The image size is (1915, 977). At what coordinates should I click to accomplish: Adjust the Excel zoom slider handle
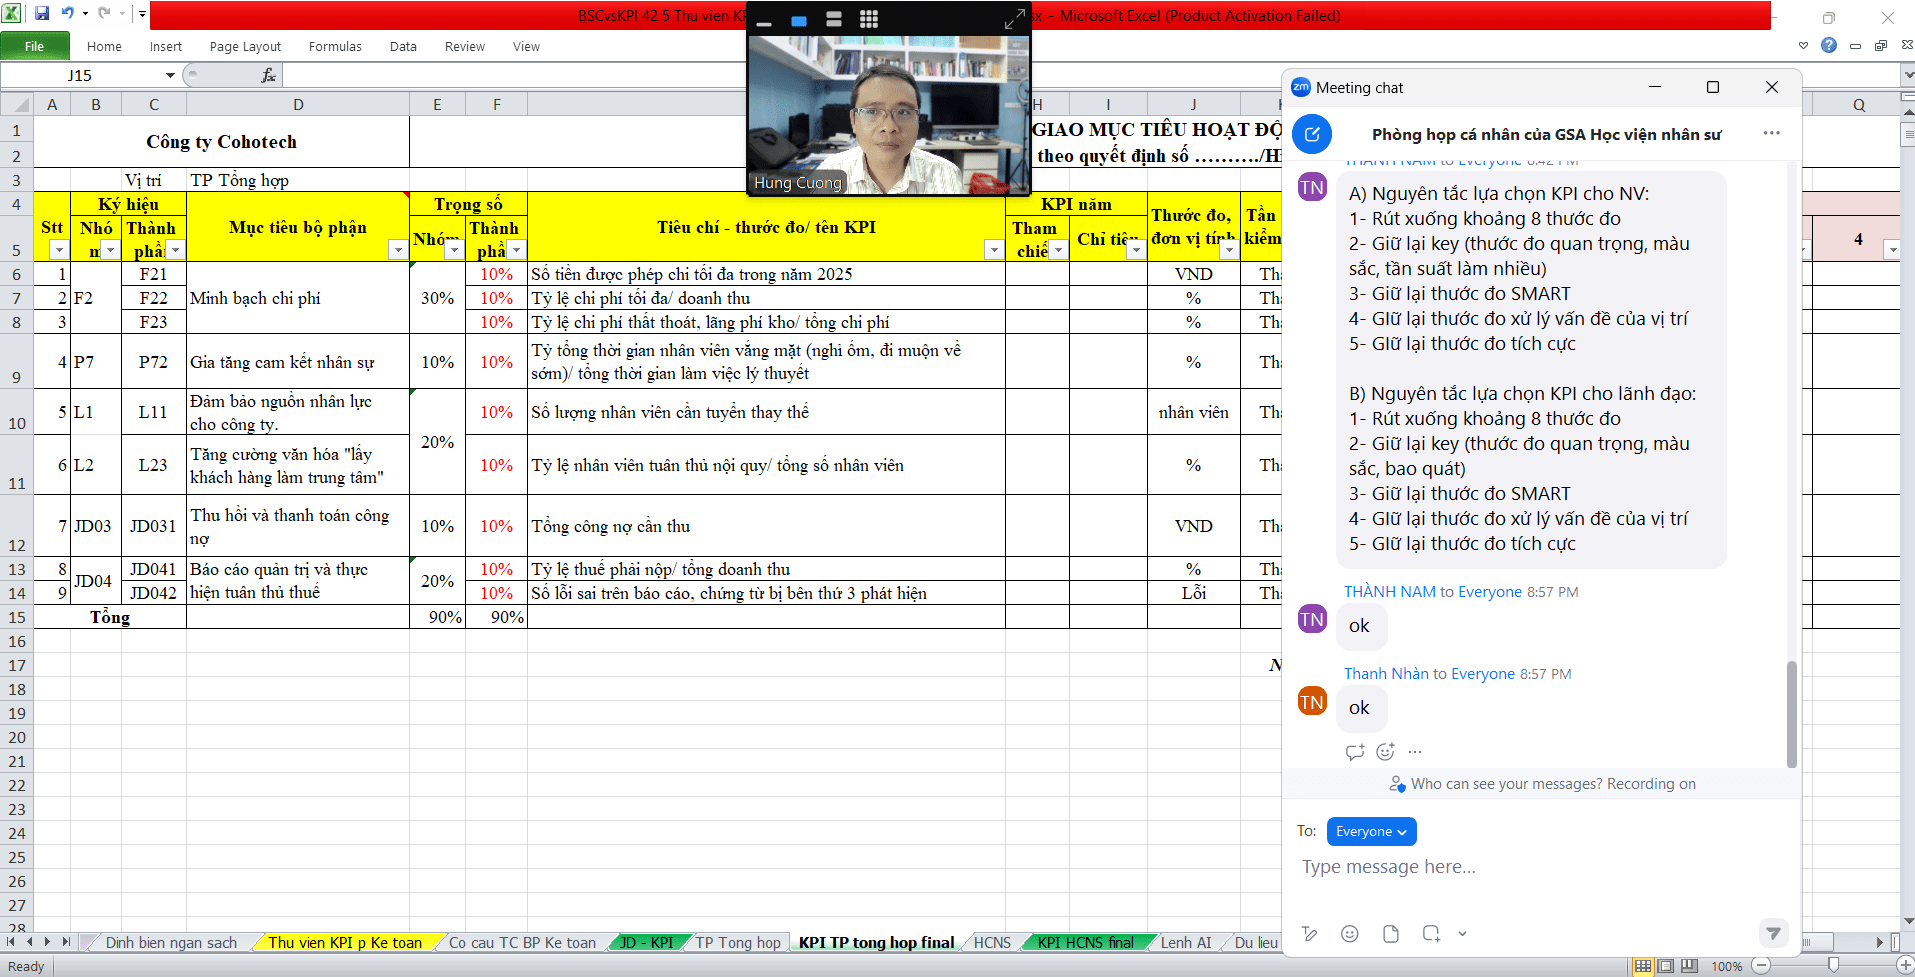point(1832,965)
